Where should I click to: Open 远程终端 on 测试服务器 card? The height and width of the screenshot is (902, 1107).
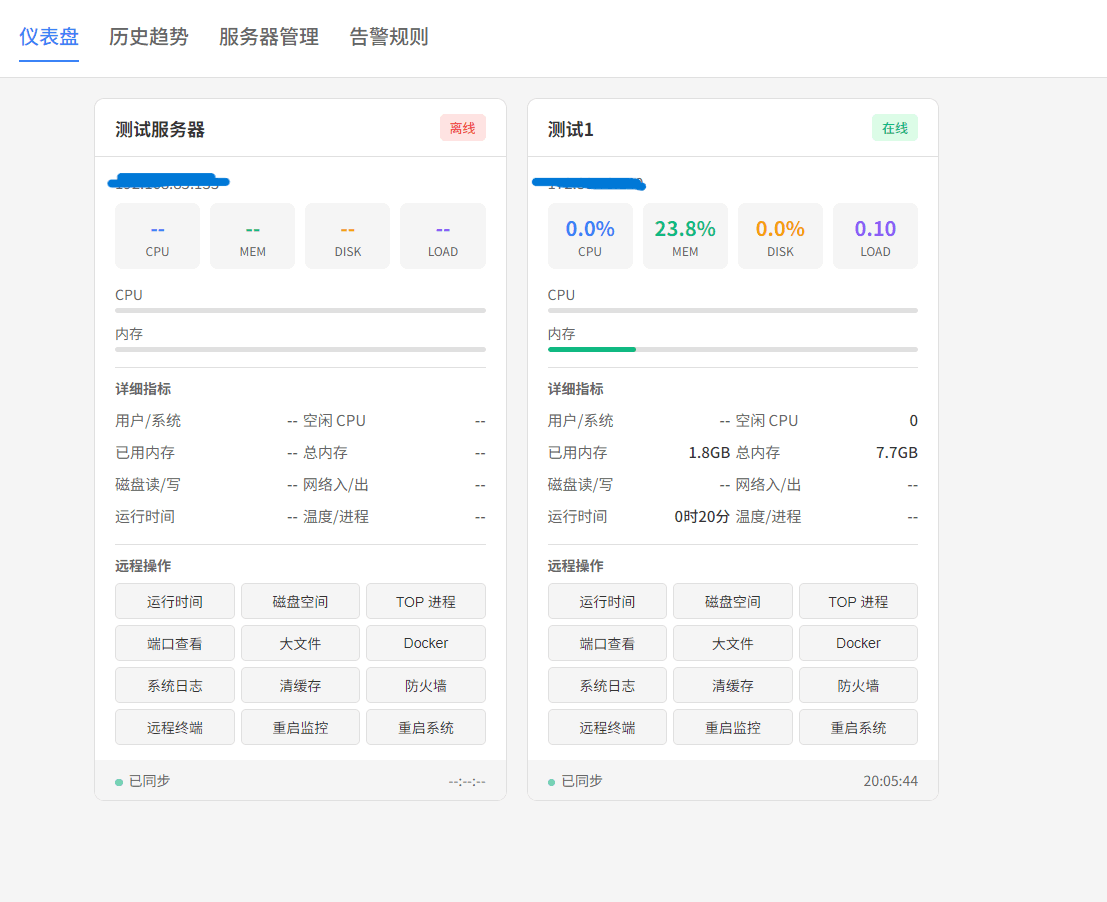(x=174, y=728)
